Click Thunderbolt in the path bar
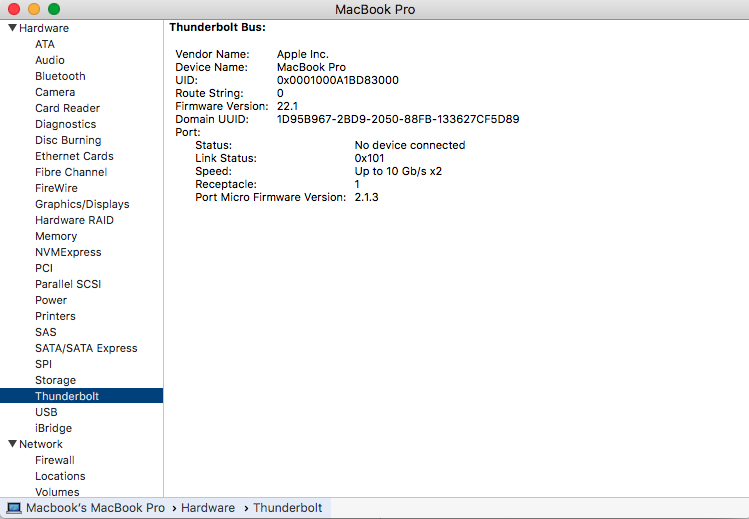Viewport: 749px width, 519px height. coord(288,508)
